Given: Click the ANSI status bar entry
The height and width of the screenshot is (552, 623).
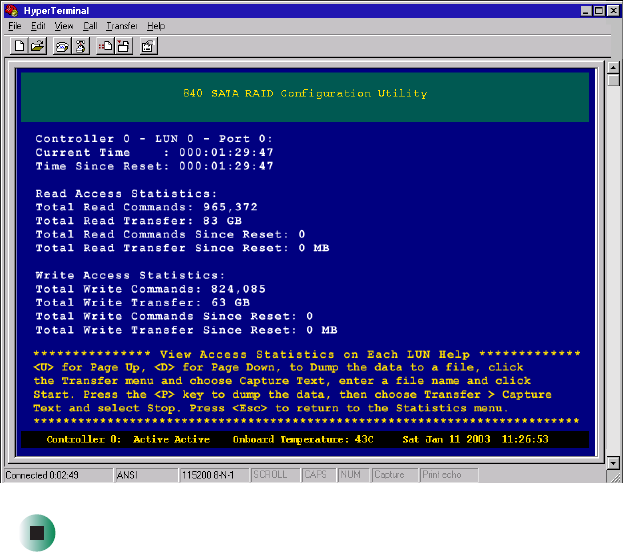Looking at the screenshot, I should [x=146, y=475].
